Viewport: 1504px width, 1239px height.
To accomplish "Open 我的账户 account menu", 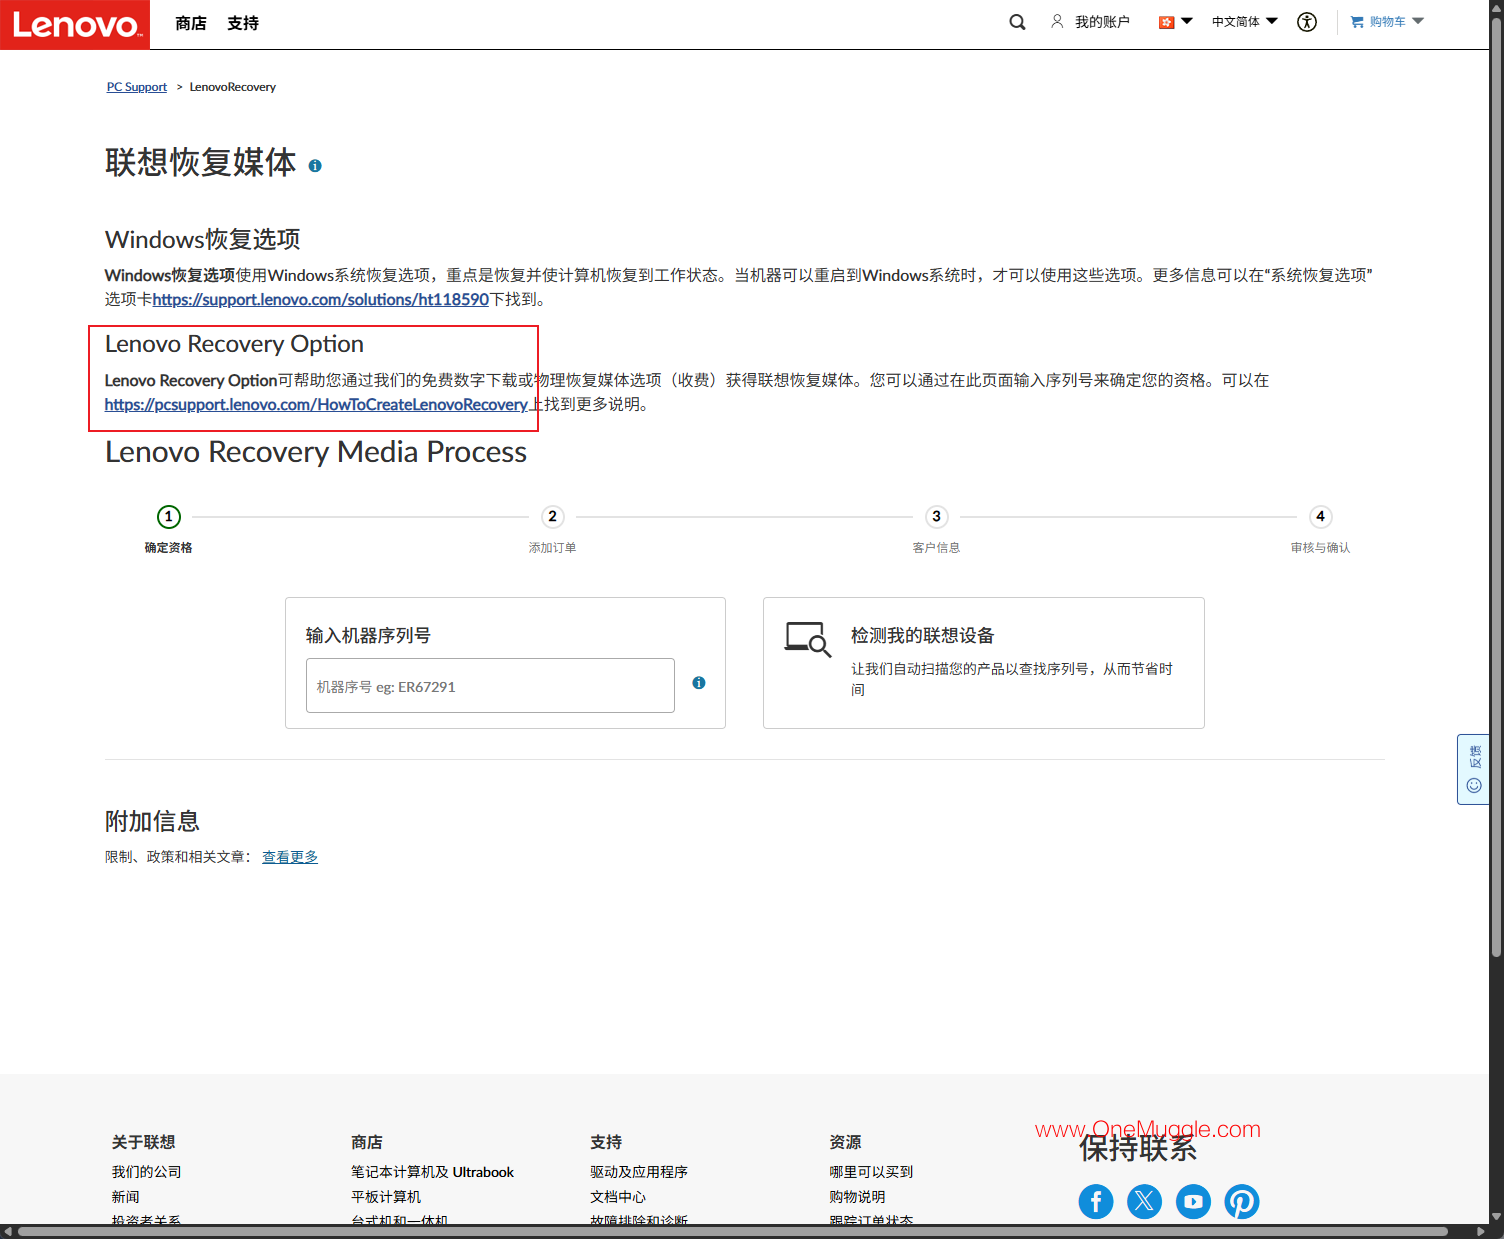I will pos(1102,22).
